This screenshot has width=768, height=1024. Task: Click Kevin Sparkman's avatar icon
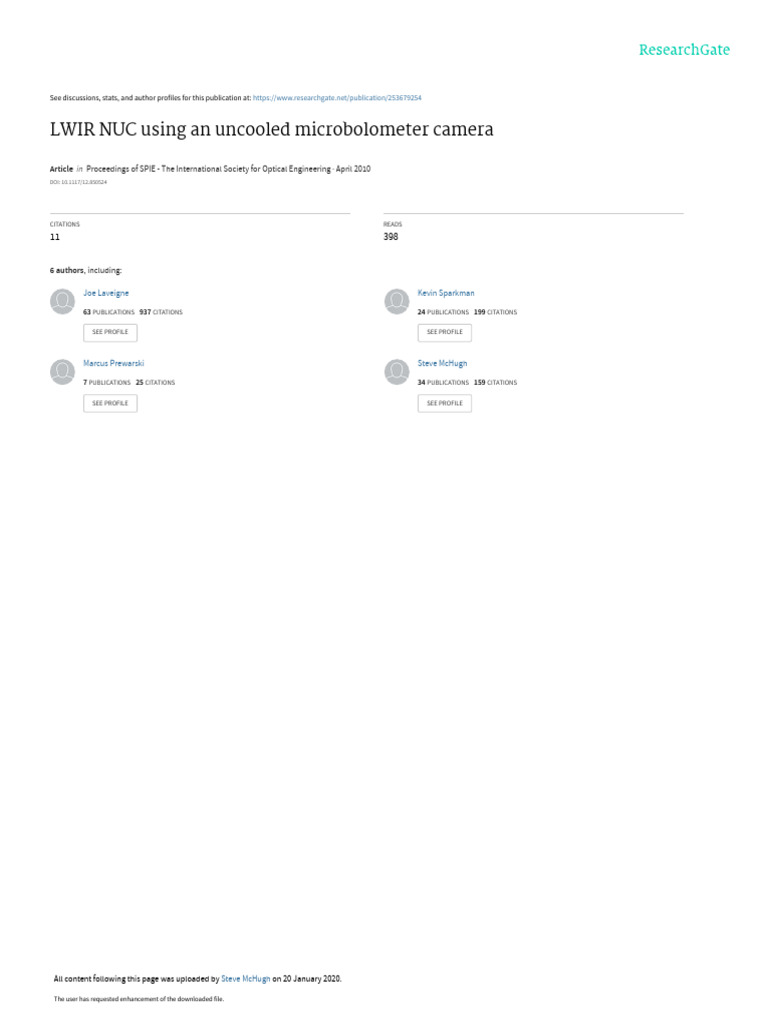click(396, 302)
